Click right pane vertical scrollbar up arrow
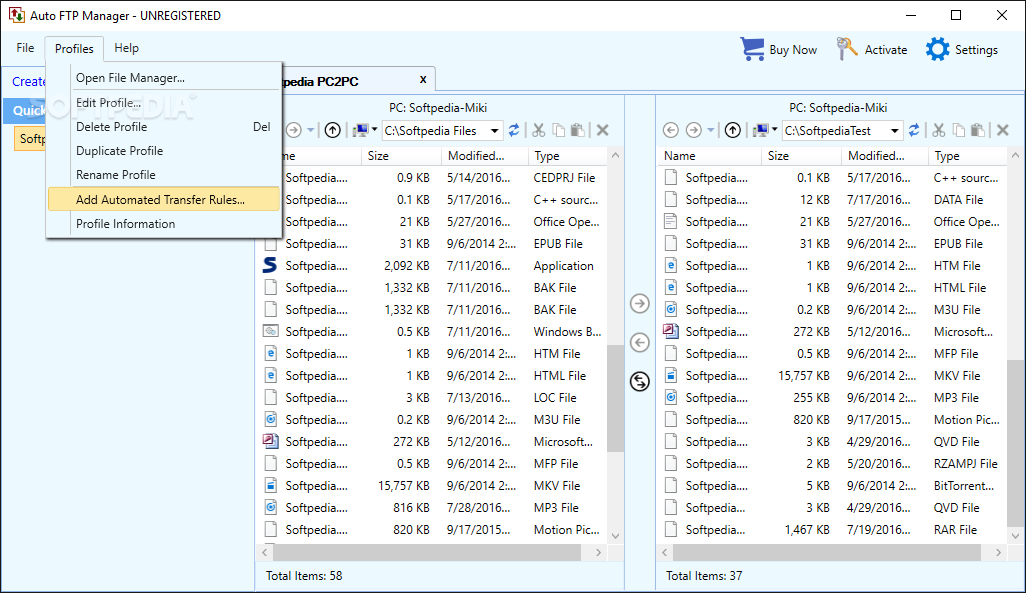This screenshot has height=593, width=1026. click(x=1015, y=155)
